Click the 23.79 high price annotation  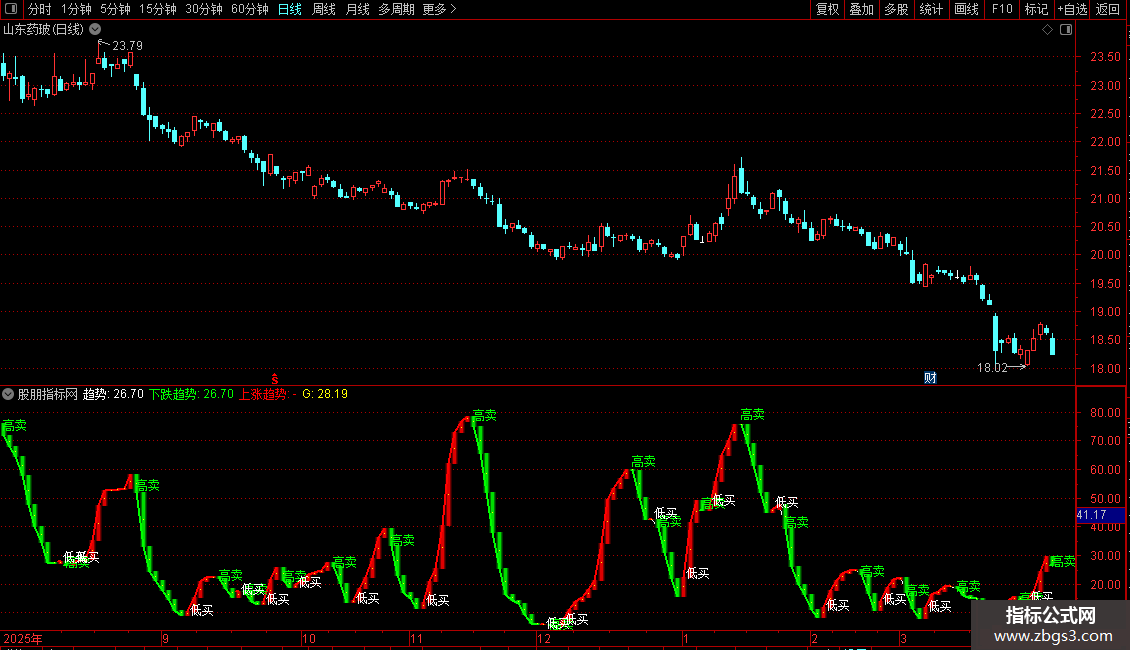[x=128, y=46]
